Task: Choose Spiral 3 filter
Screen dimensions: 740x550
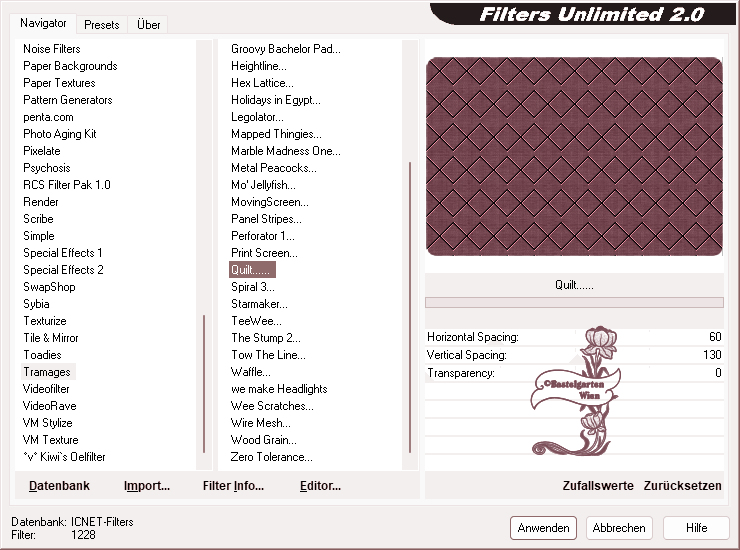Action: [252, 287]
